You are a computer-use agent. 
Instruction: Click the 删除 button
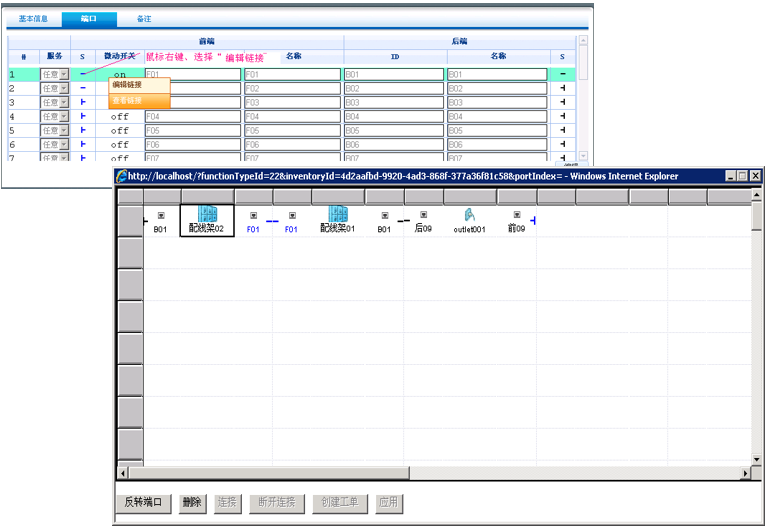pos(193,502)
